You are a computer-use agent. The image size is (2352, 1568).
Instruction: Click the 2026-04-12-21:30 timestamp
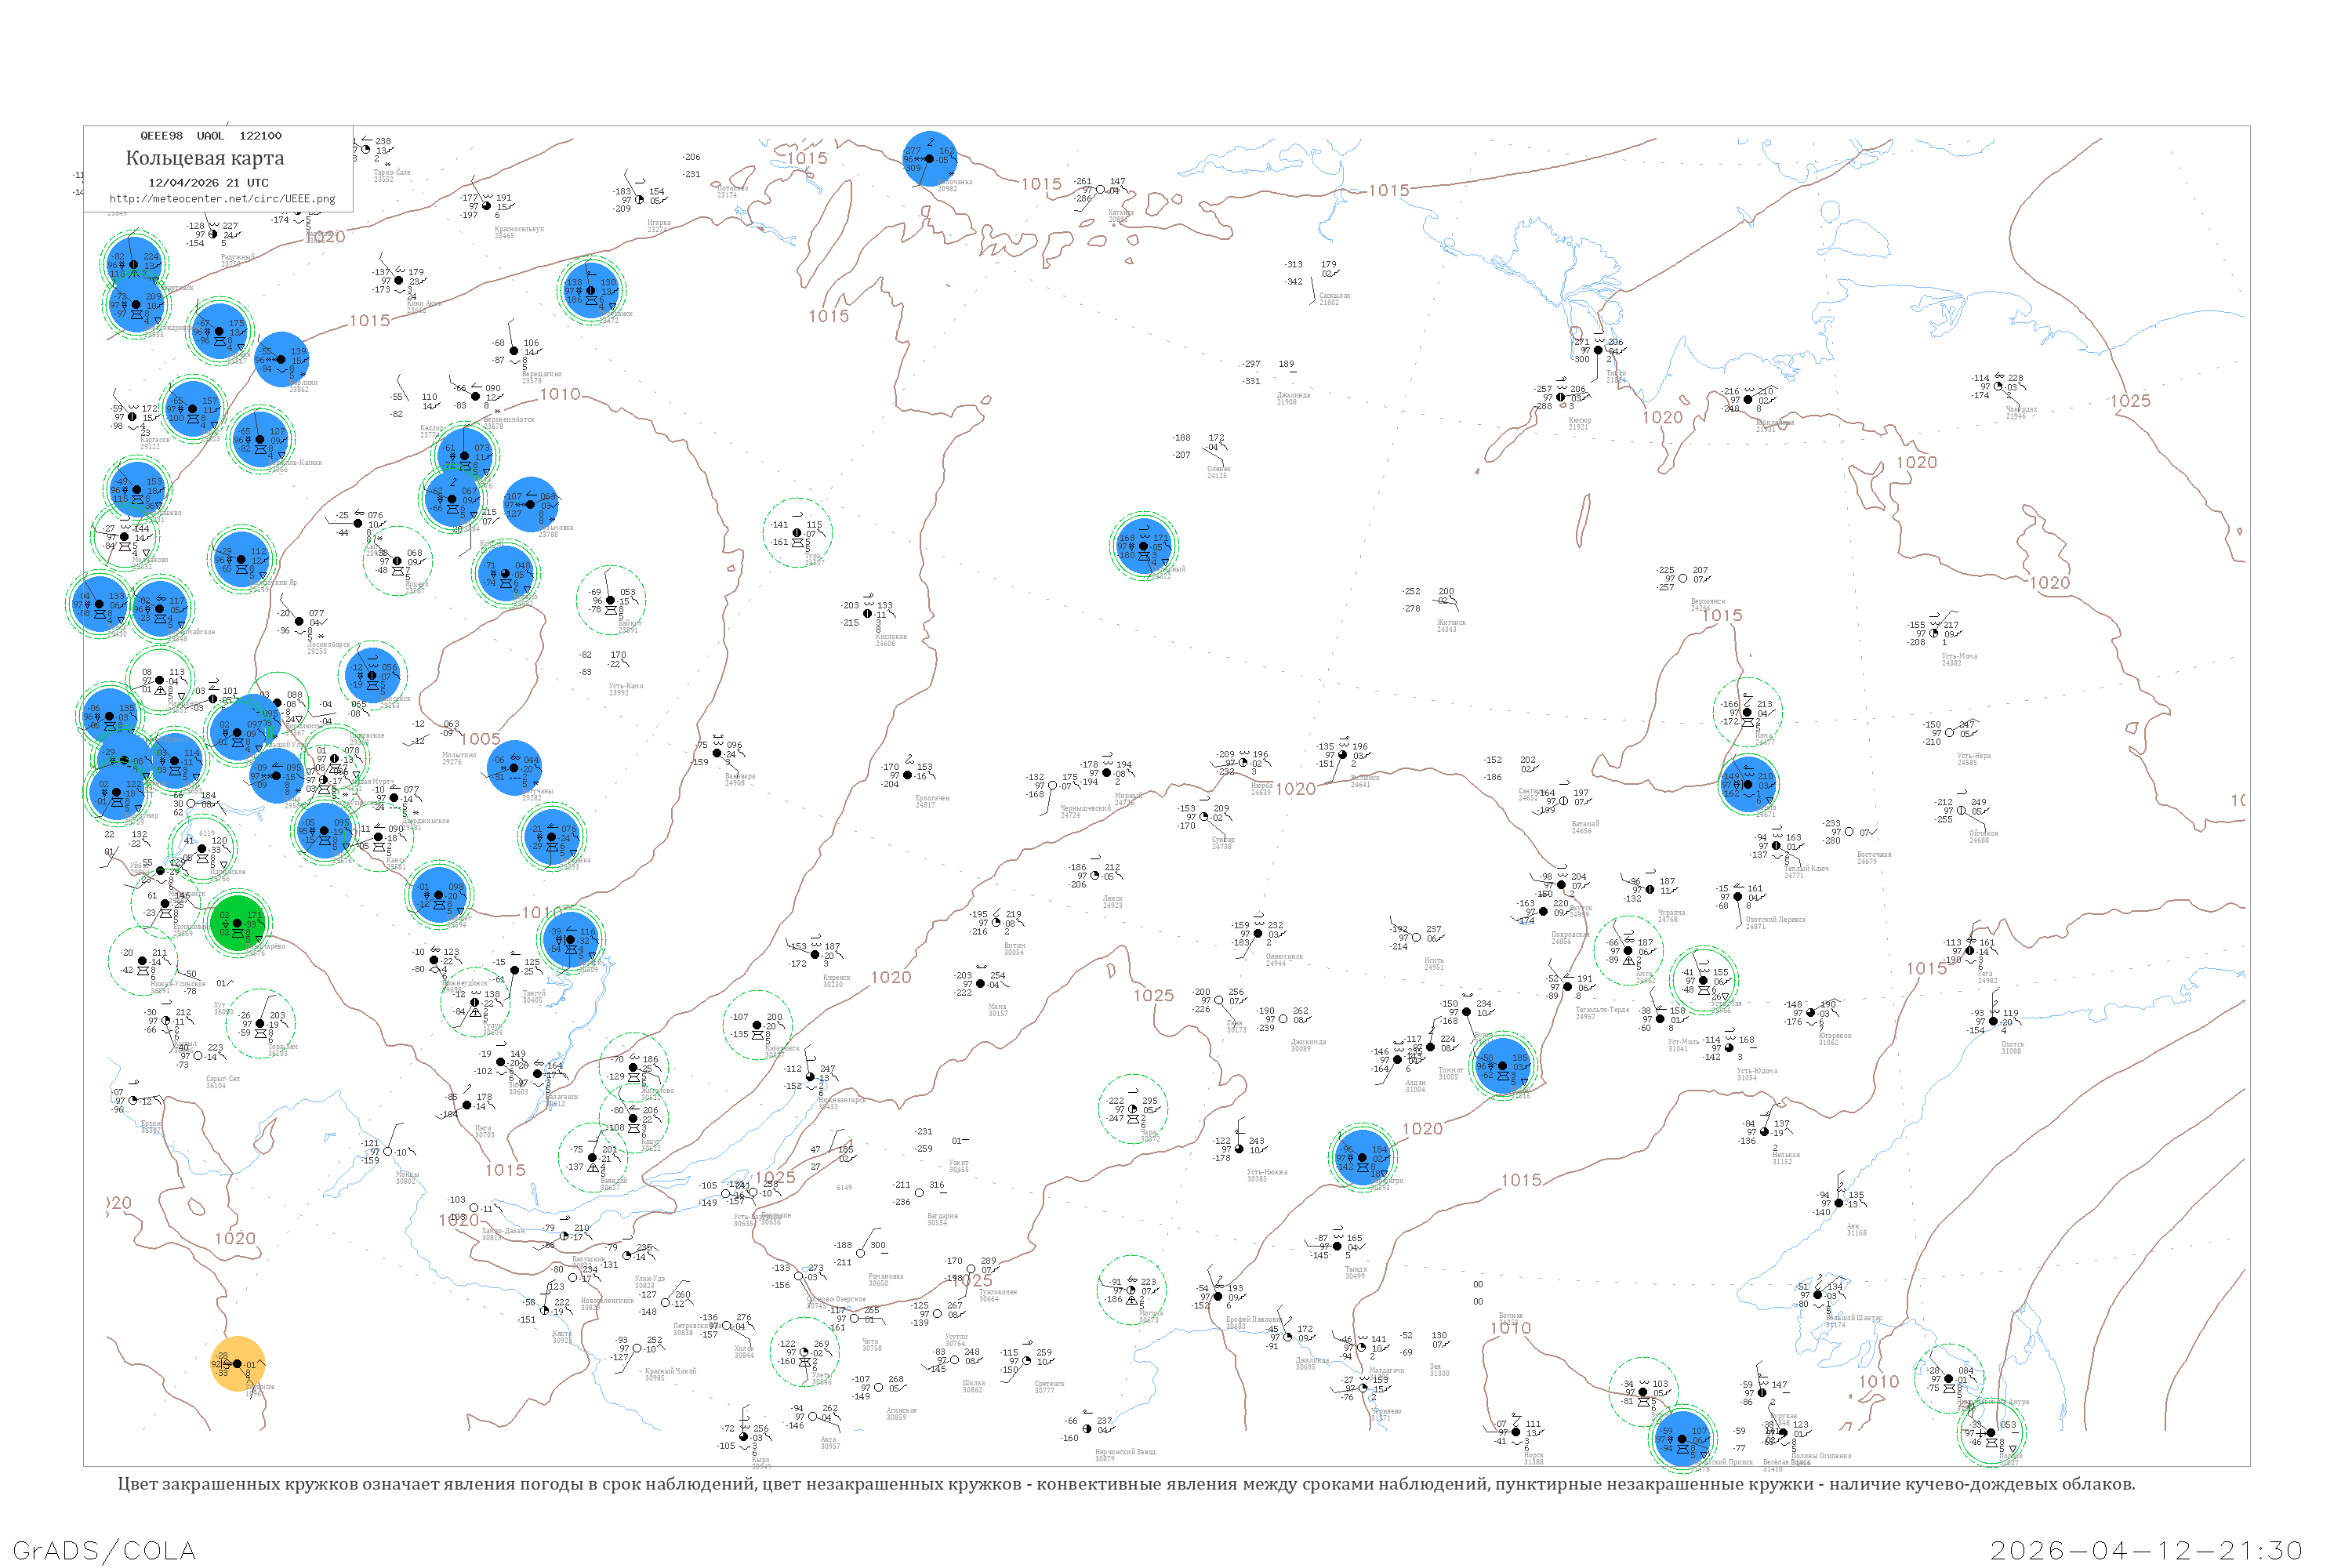(x=2146, y=1550)
